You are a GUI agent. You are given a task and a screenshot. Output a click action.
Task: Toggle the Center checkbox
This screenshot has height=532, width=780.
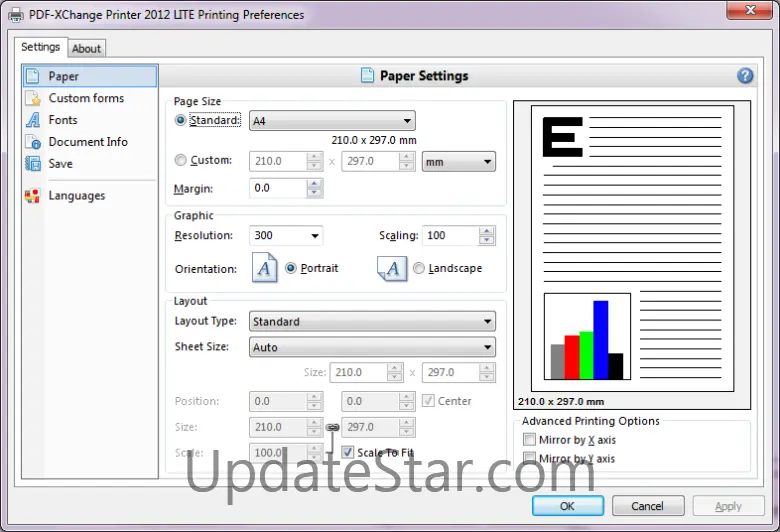428,401
